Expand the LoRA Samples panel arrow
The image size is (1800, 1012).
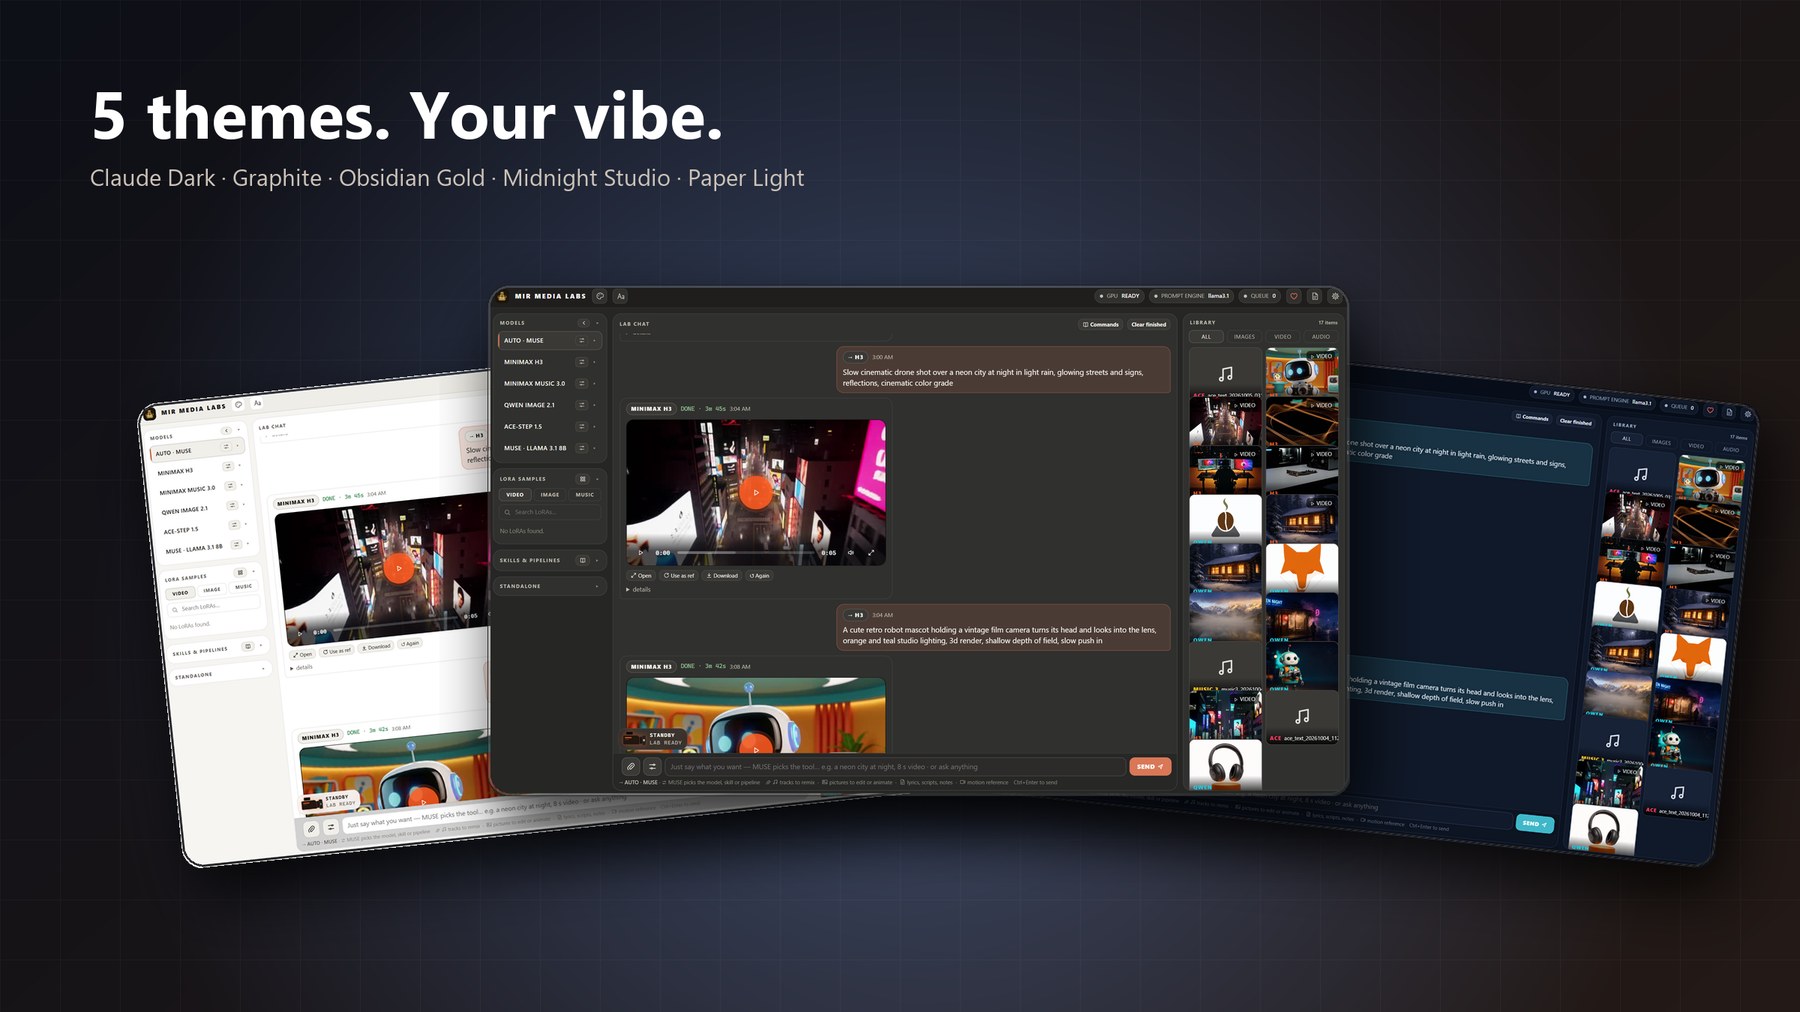point(597,479)
